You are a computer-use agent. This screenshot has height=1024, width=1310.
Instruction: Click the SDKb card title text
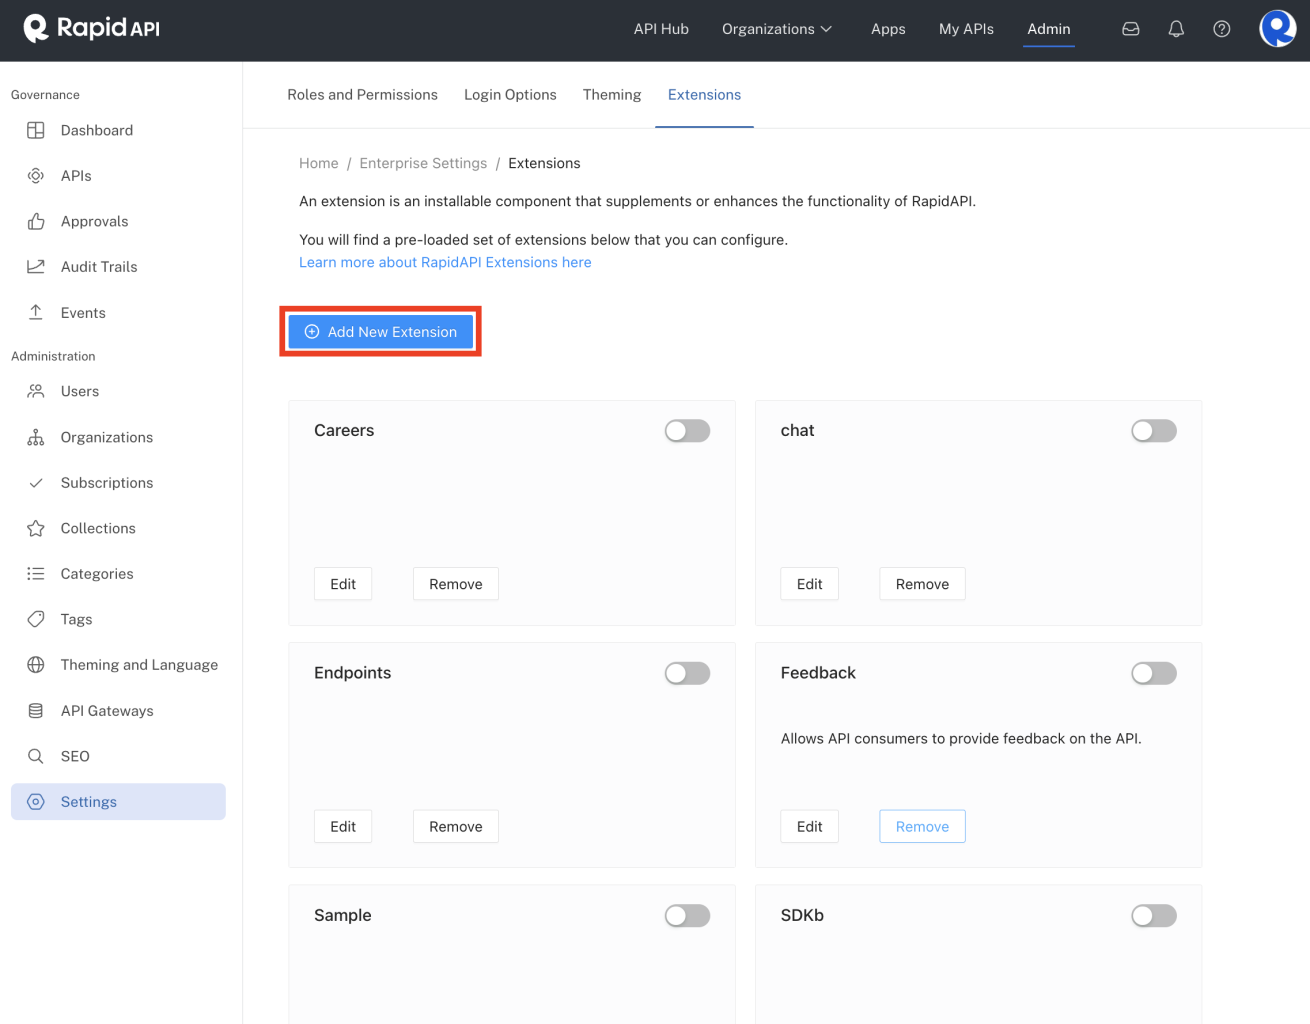802,916
